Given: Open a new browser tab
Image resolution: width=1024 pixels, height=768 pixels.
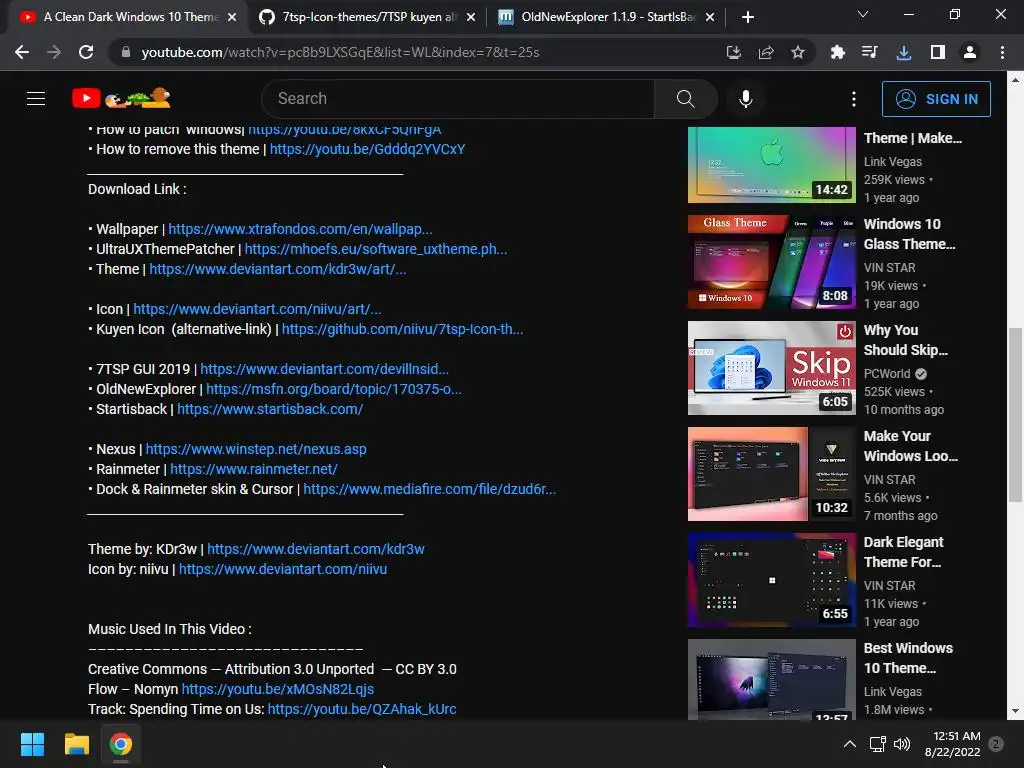Looking at the screenshot, I should tap(748, 17).
